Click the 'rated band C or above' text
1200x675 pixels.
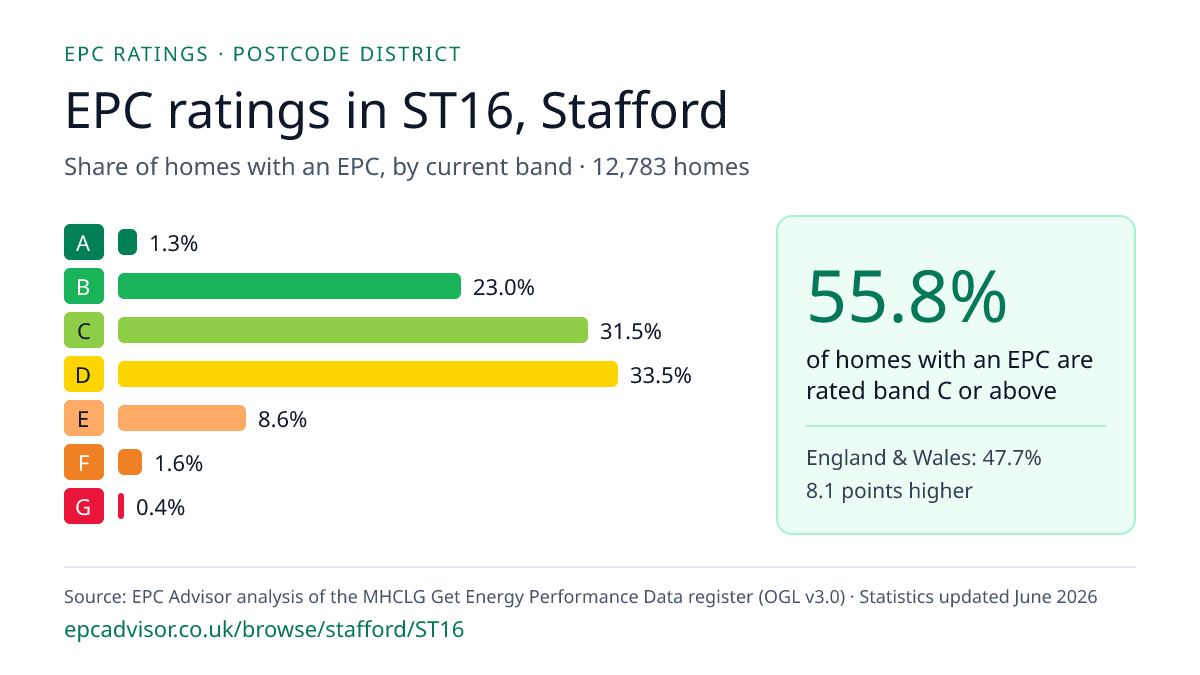pyautogui.click(x=931, y=390)
